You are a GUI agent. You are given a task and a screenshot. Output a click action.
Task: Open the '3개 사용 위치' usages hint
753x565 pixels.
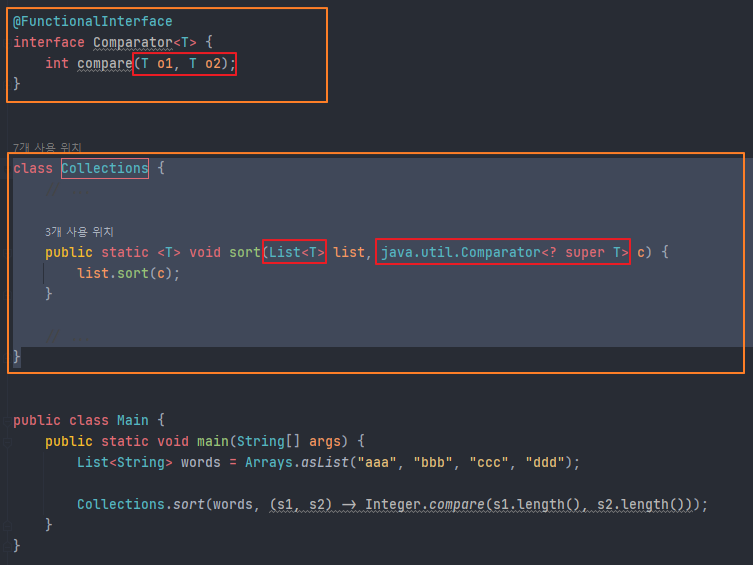pyautogui.click(x=79, y=232)
